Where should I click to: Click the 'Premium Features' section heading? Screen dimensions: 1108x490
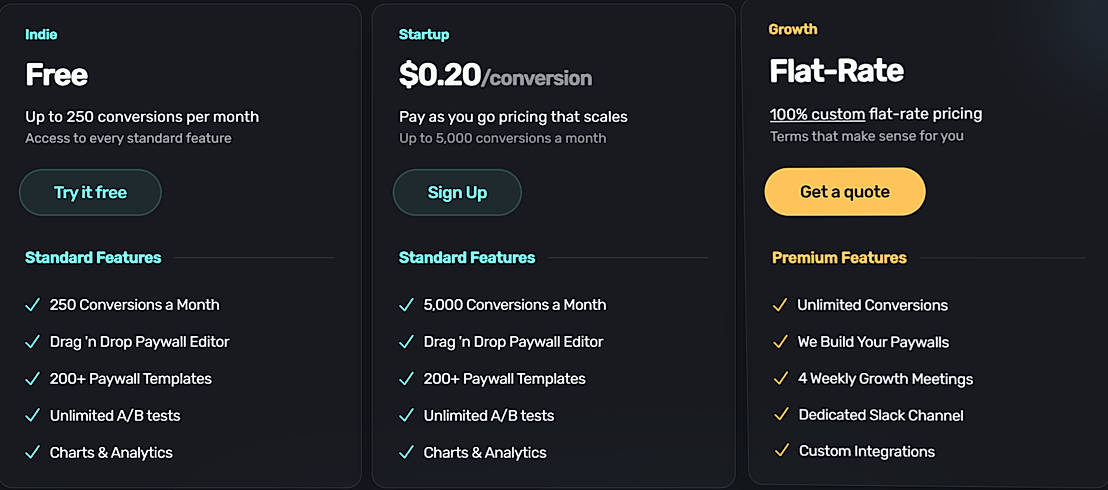(839, 258)
